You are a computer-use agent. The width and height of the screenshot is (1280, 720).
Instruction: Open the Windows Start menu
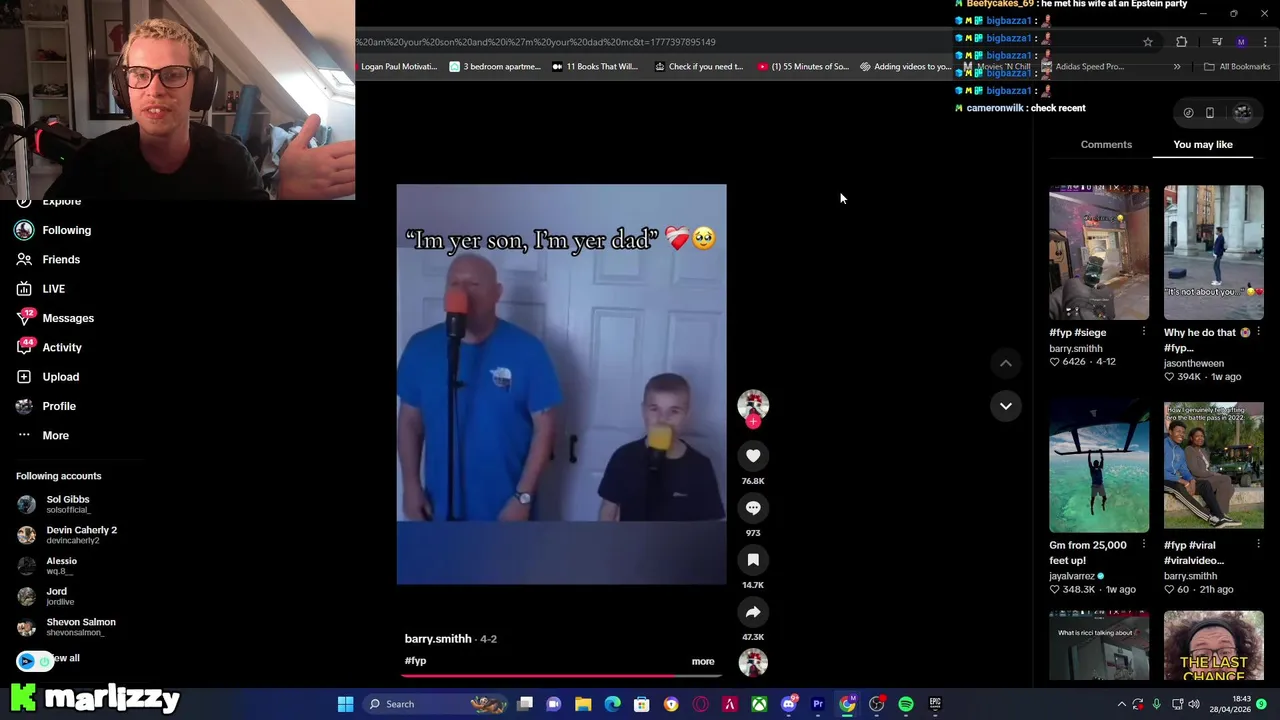pyautogui.click(x=345, y=704)
